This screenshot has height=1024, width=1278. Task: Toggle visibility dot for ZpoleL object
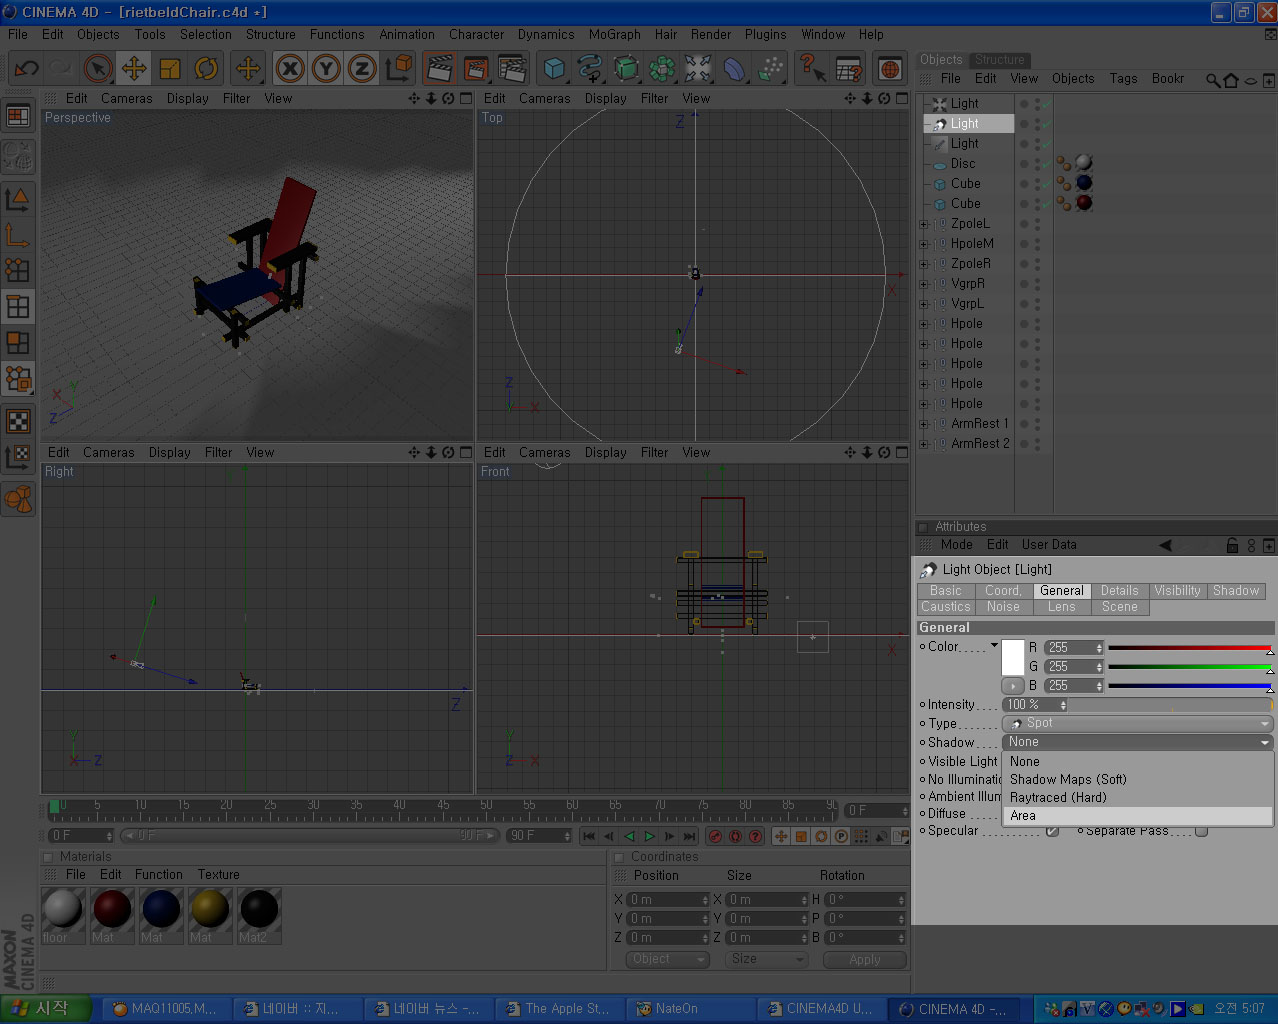[x=1037, y=224]
